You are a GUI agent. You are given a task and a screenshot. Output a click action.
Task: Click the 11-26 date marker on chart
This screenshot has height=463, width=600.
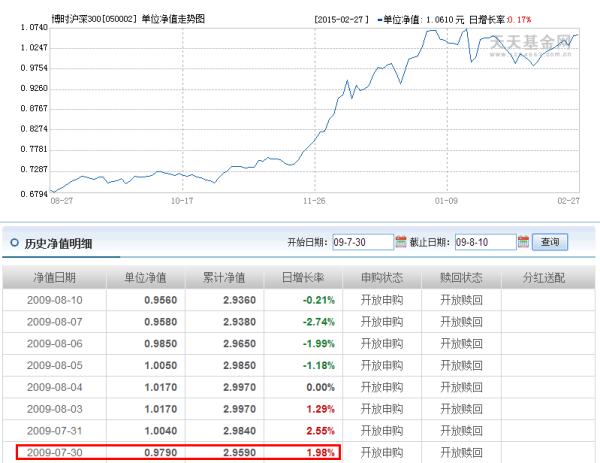click(314, 200)
